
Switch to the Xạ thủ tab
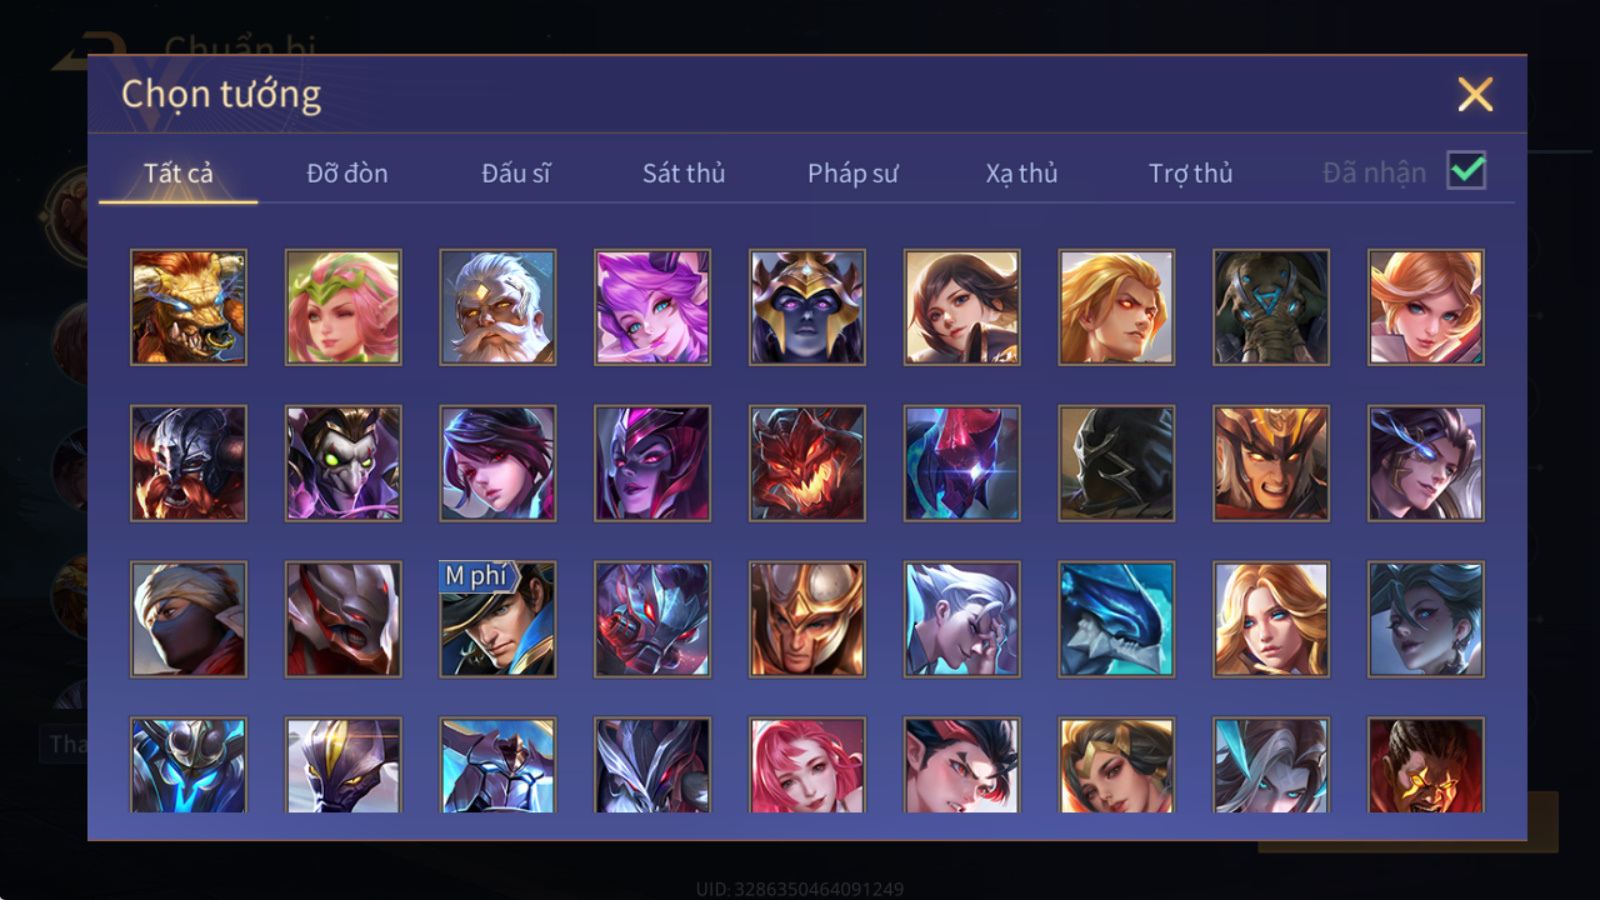coord(1021,173)
